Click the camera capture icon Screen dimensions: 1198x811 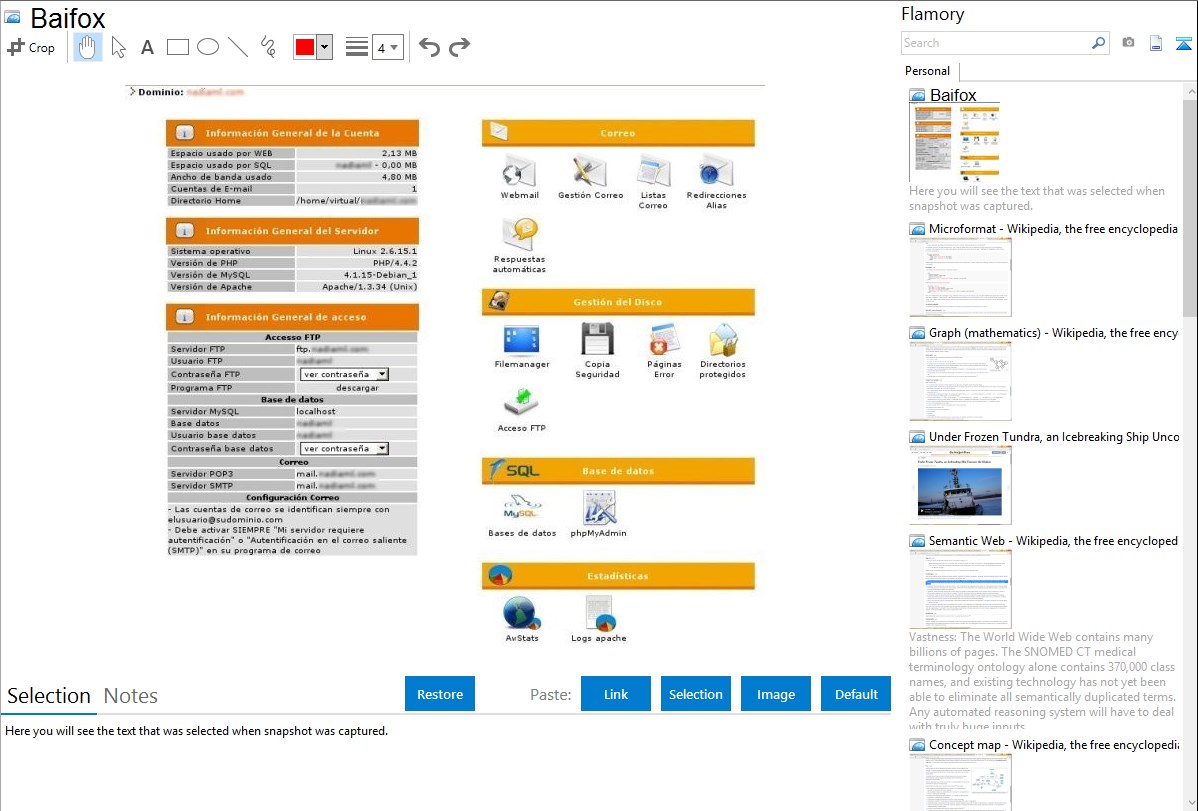(1128, 43)
